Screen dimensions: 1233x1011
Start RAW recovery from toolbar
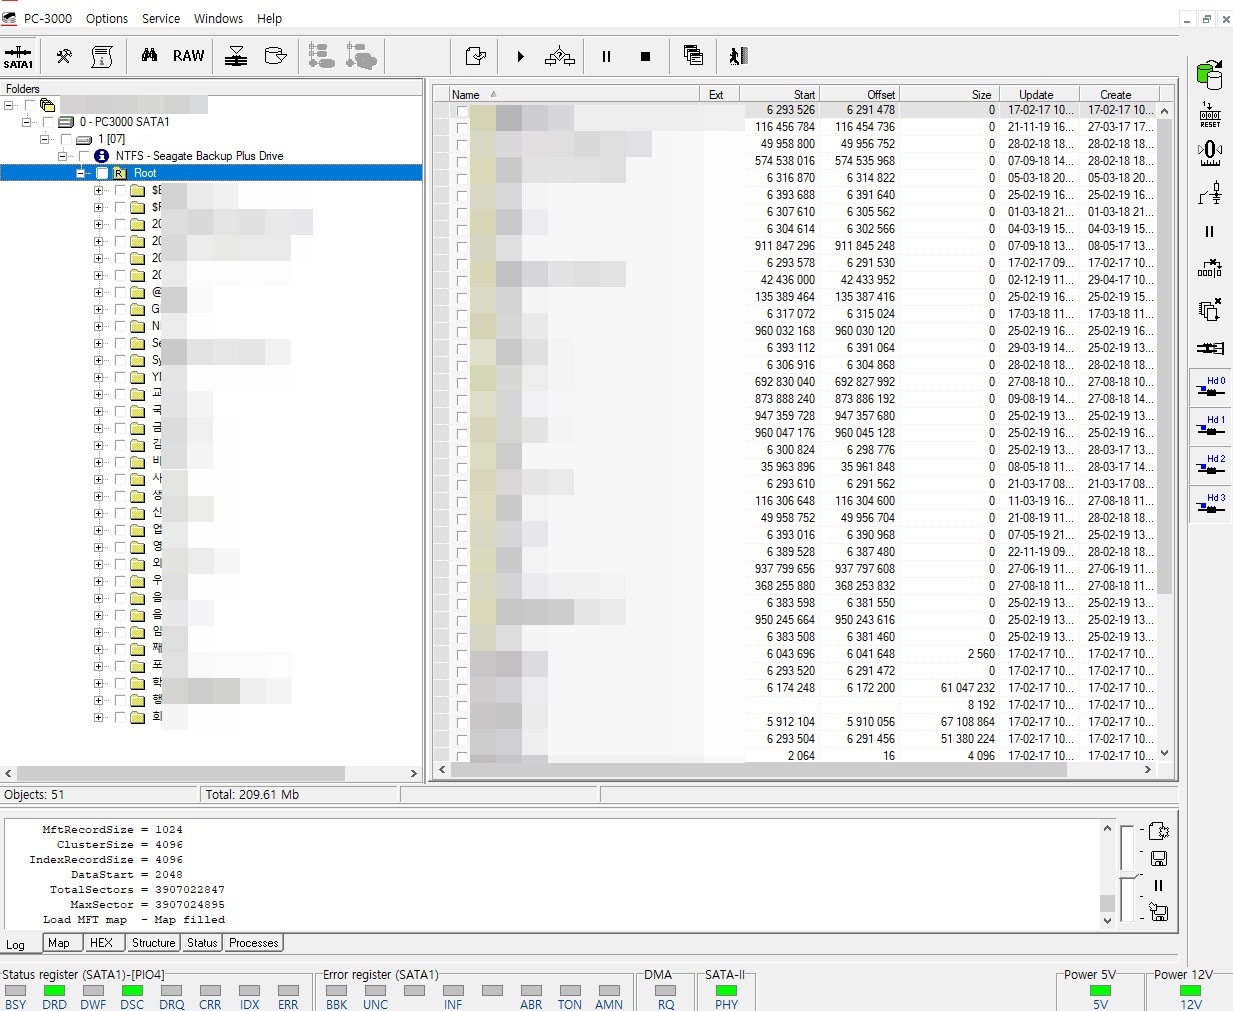pyautogui.click(x=188, y=56)
